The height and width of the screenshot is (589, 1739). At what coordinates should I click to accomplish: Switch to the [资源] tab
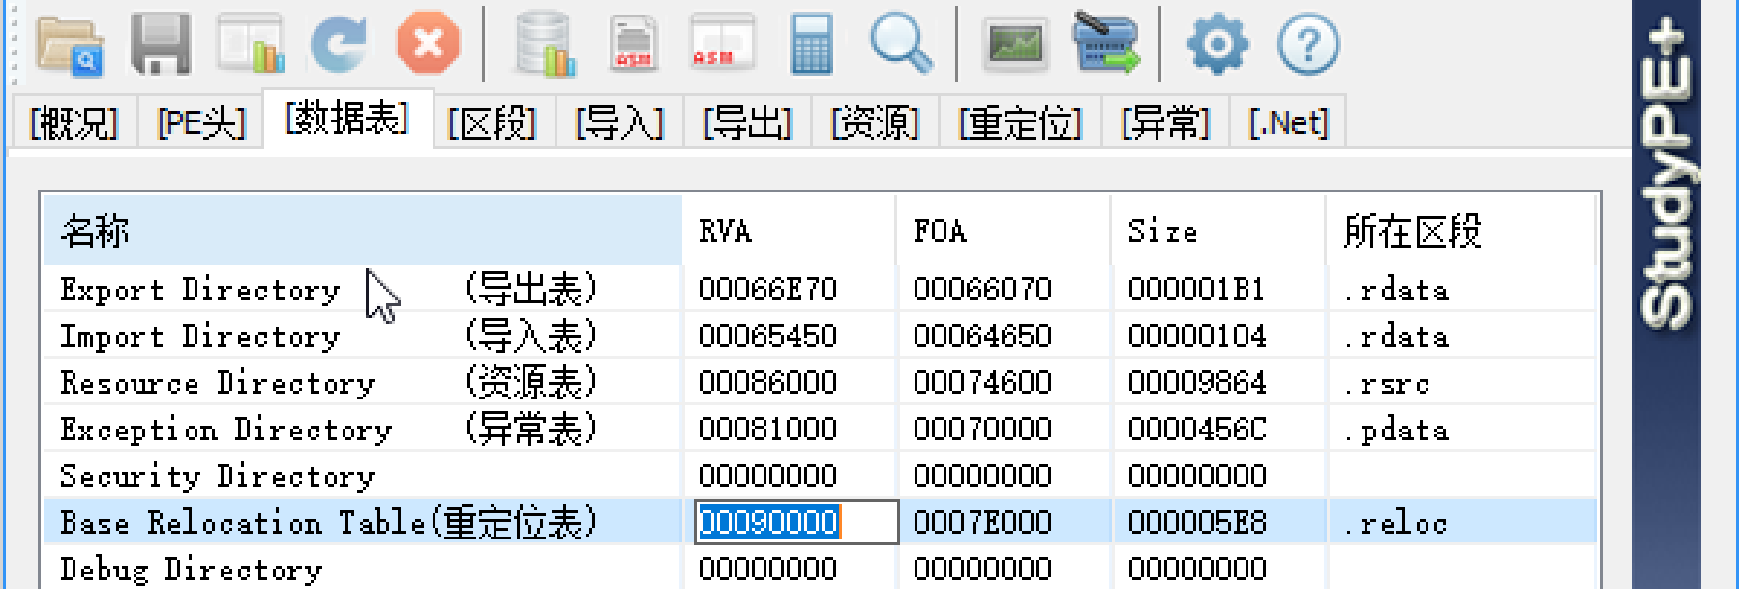pyautogui.click(x=875, y=123)
